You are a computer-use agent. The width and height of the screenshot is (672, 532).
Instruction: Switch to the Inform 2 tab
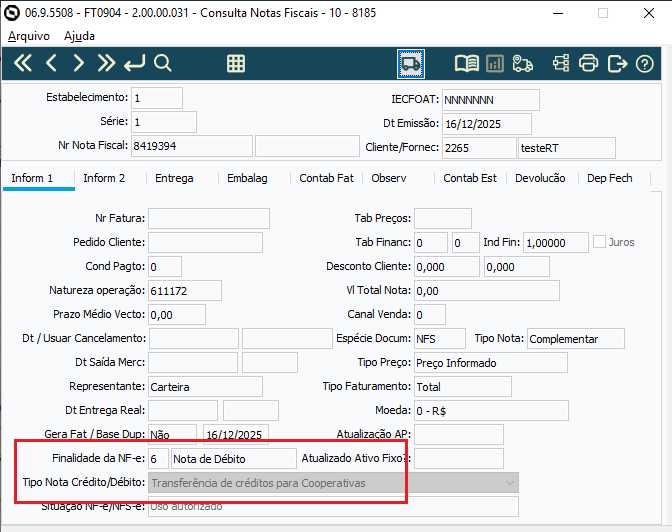click(104, 178)
